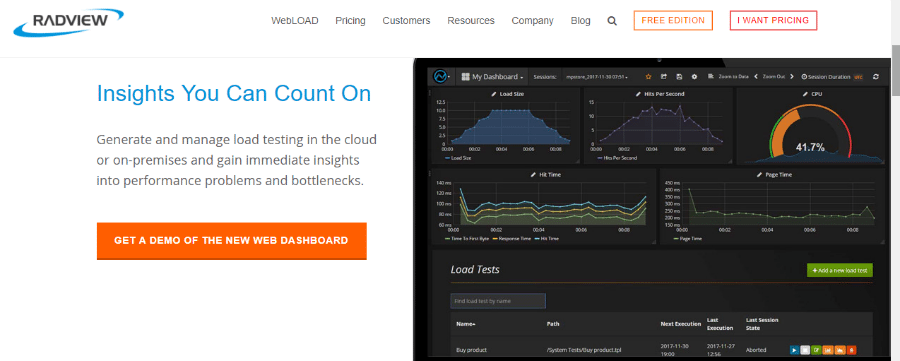This screenshot has width=900, height=361.
Task: Click the left arrow beside Zoom Out
Action: (756, 76)
